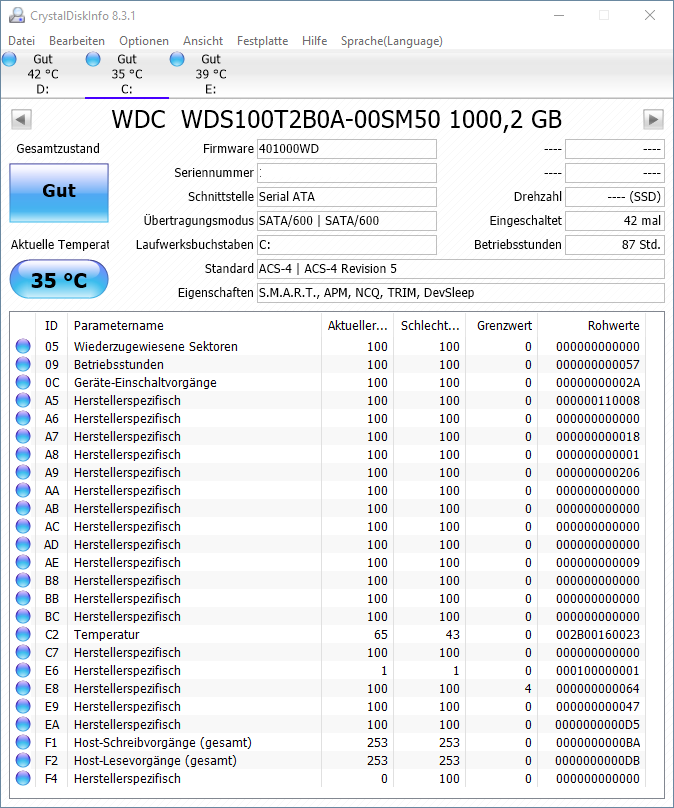This screenshot has height=808, width=674.
Task: Click the Rohwerte column header
Action: [x=591, y=326]
